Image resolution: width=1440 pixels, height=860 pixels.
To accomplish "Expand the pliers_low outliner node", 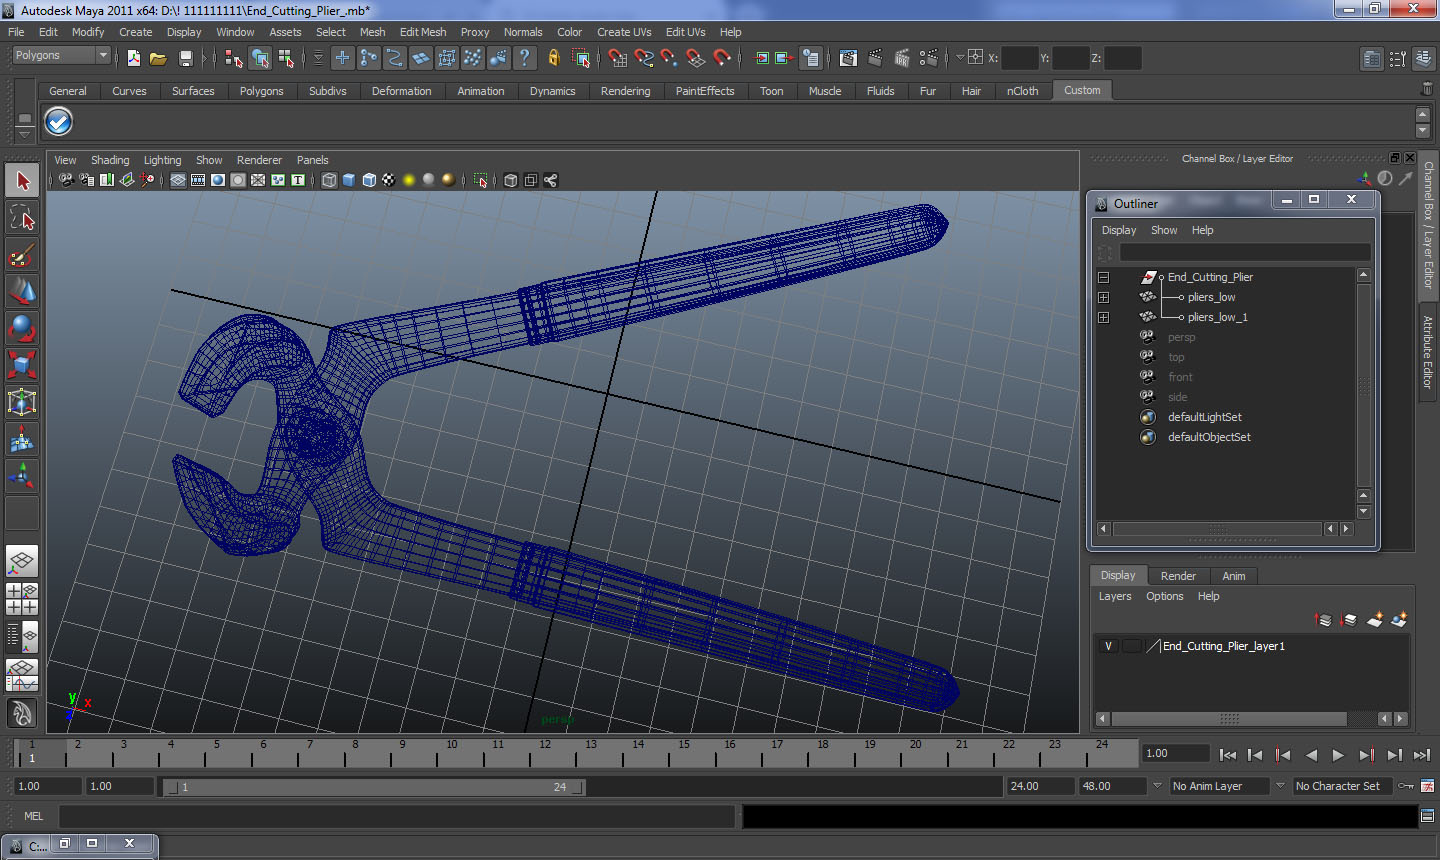I will point(1104,297).
